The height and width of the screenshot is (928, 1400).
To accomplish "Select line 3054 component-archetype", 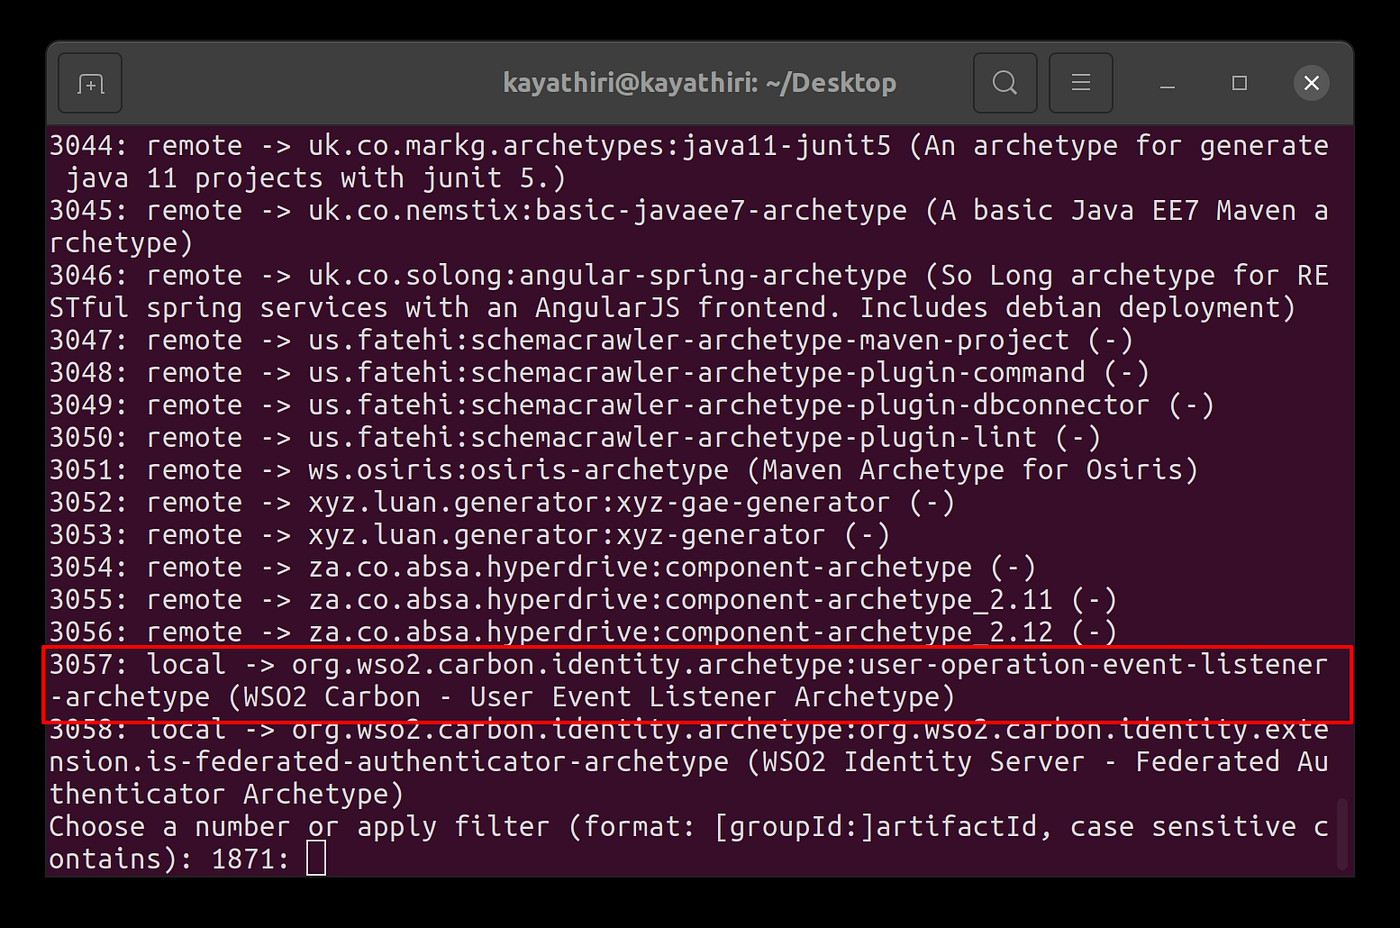I will click(543, 568).
